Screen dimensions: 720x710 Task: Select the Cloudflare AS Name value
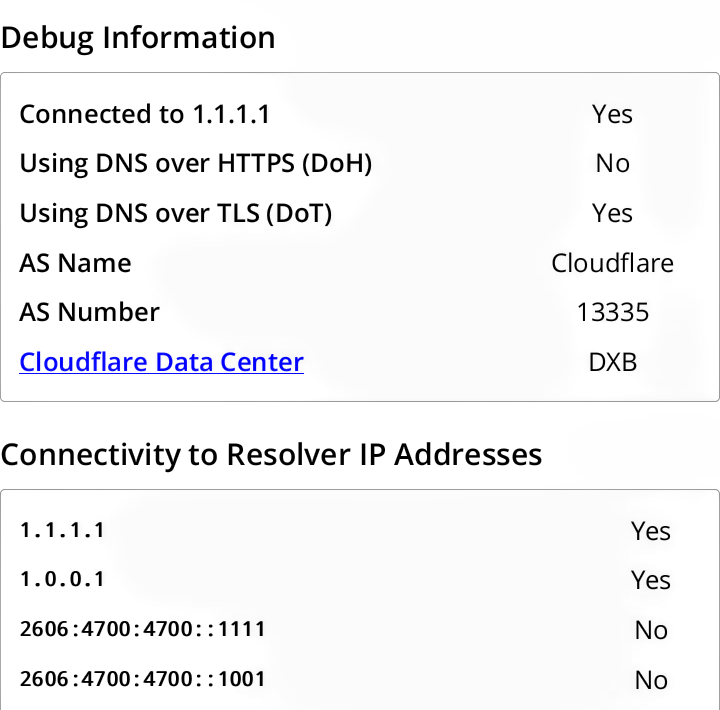click(x=612, y=263)
